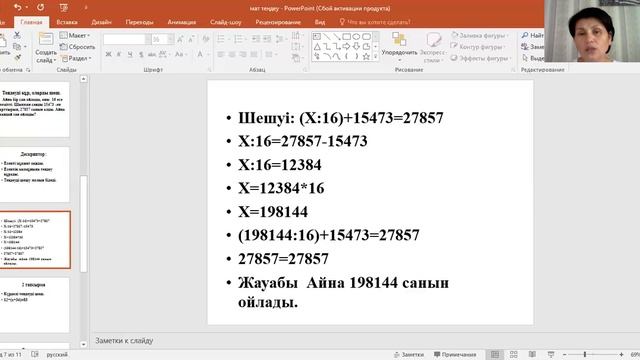This screenshot has width=640, height=360.
Task: Open the font size combo box
Action: point(163,39)
